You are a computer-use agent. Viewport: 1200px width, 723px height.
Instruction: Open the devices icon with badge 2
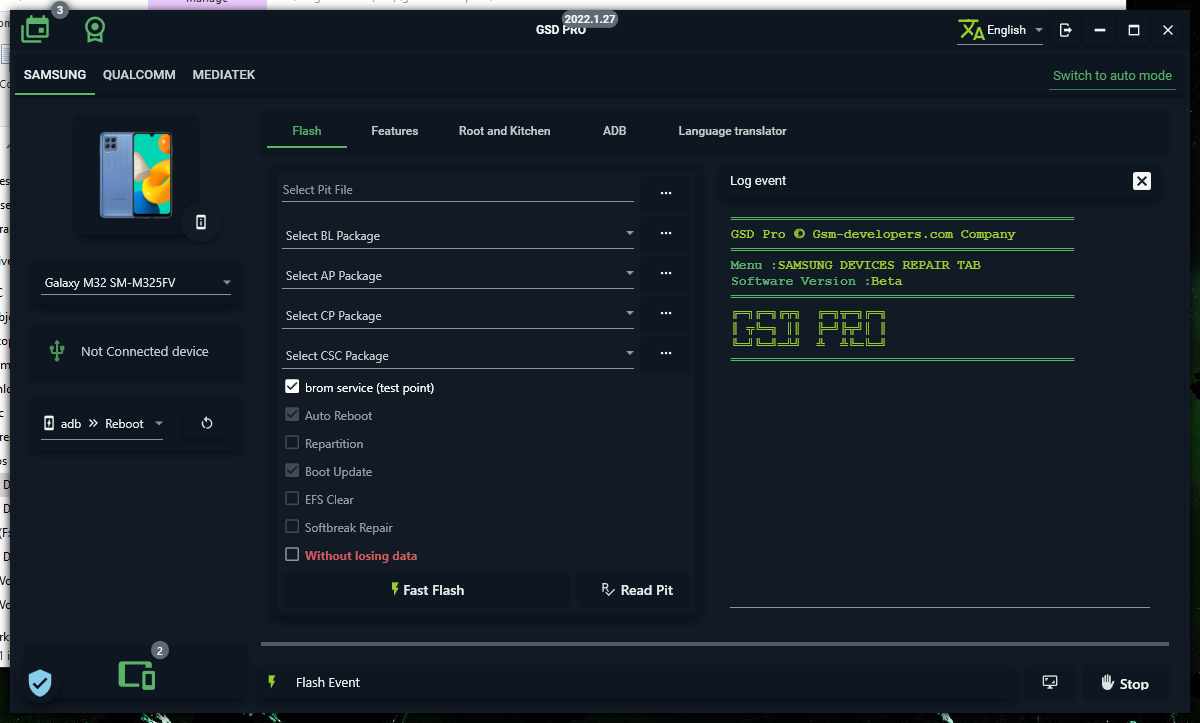(x=137, y=676)
